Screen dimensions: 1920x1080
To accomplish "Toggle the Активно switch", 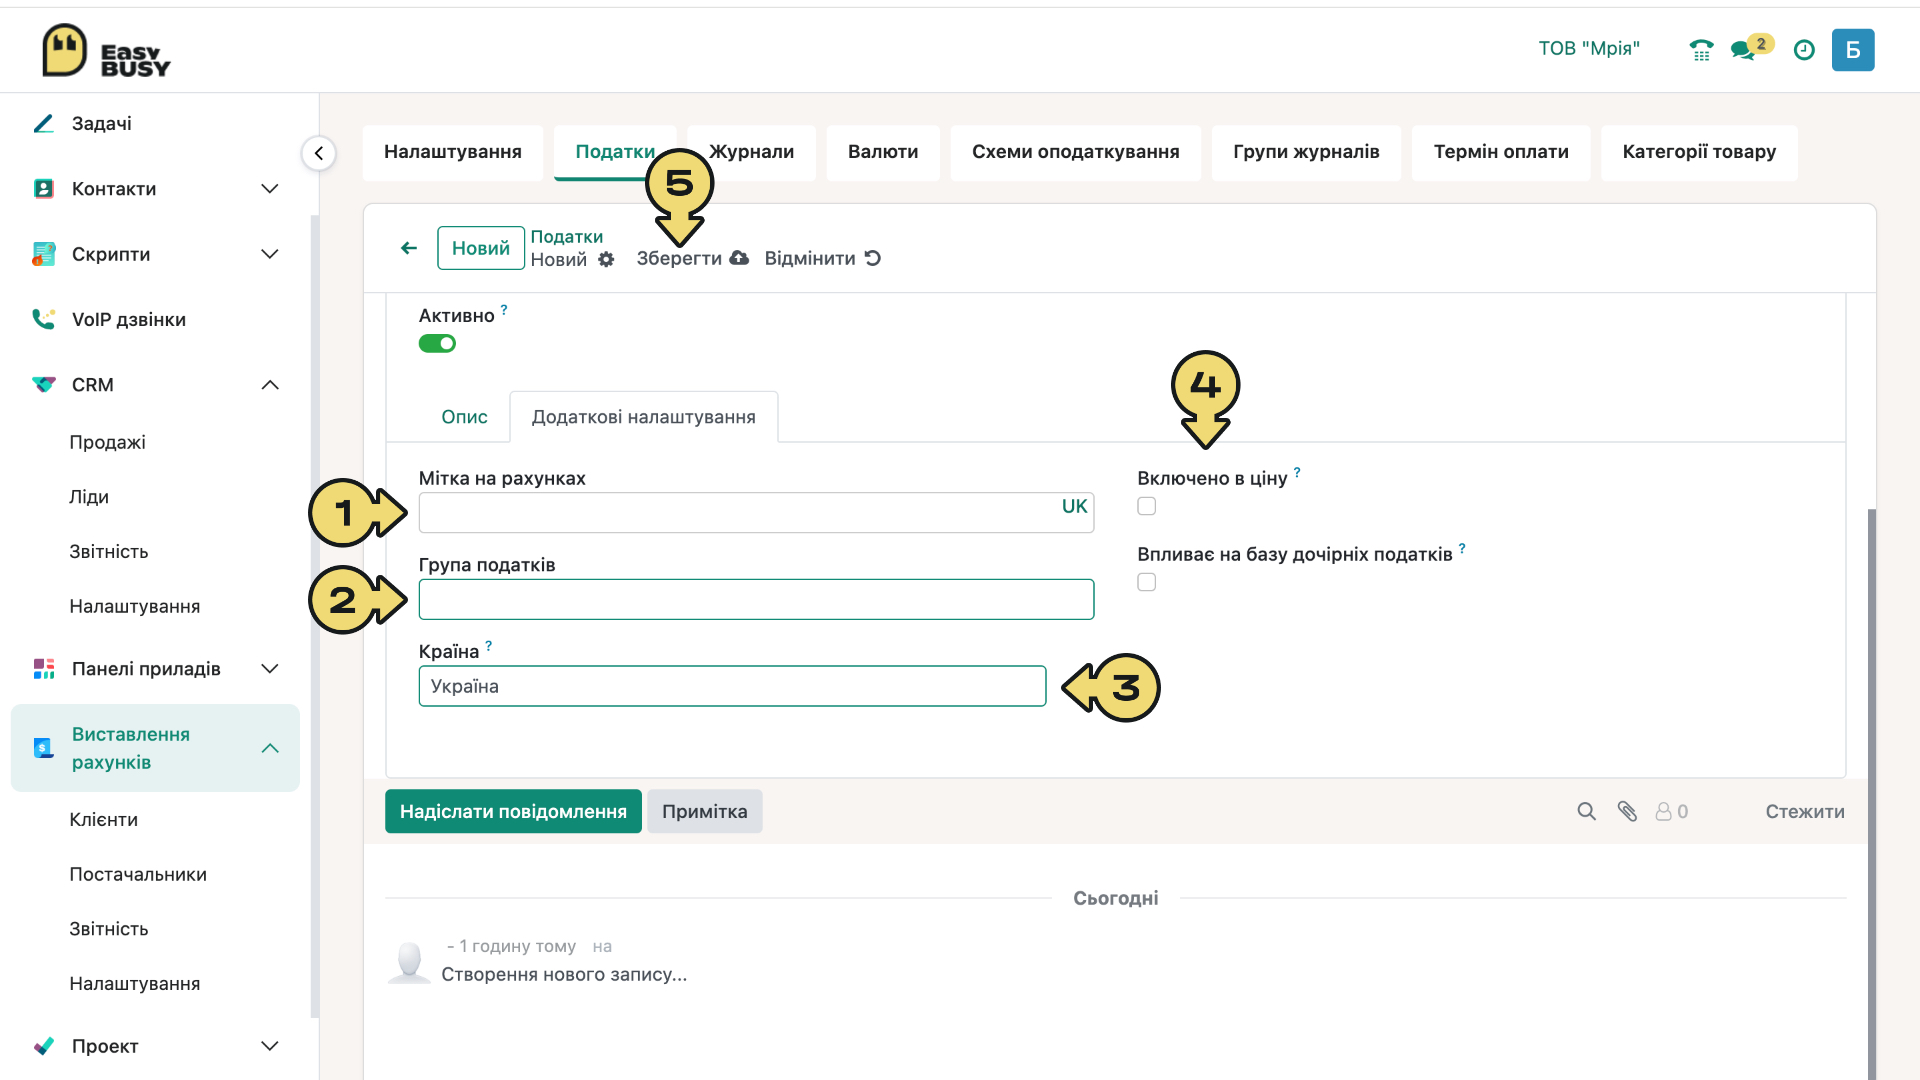I will (x=437, y=344).
